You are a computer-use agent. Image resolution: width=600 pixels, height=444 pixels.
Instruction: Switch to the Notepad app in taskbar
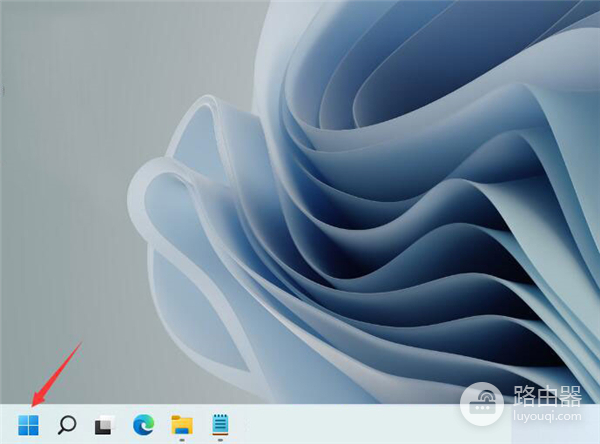point(219,424)
